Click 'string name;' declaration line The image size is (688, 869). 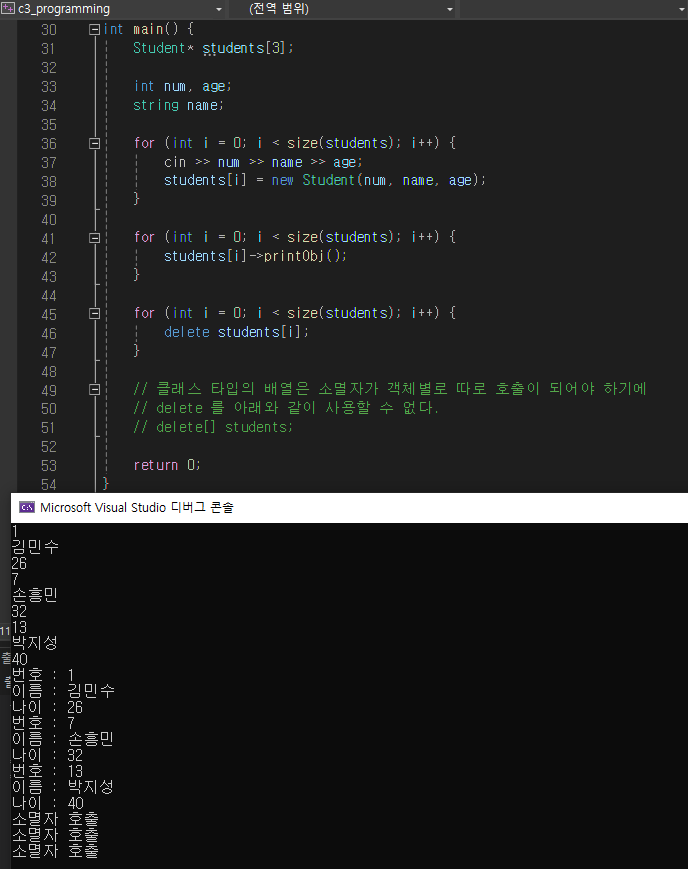(x=179, y=105)
